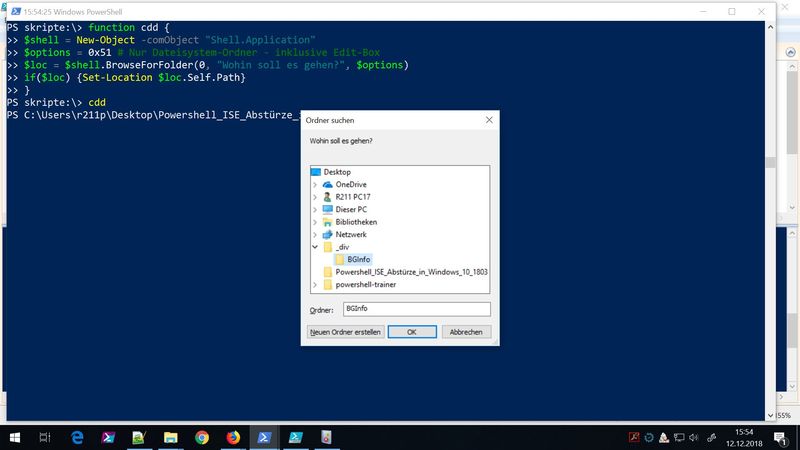Select Desktop at the tree root
The height and width of the screenshot is (450, 800).
click(x=337, y=172)
